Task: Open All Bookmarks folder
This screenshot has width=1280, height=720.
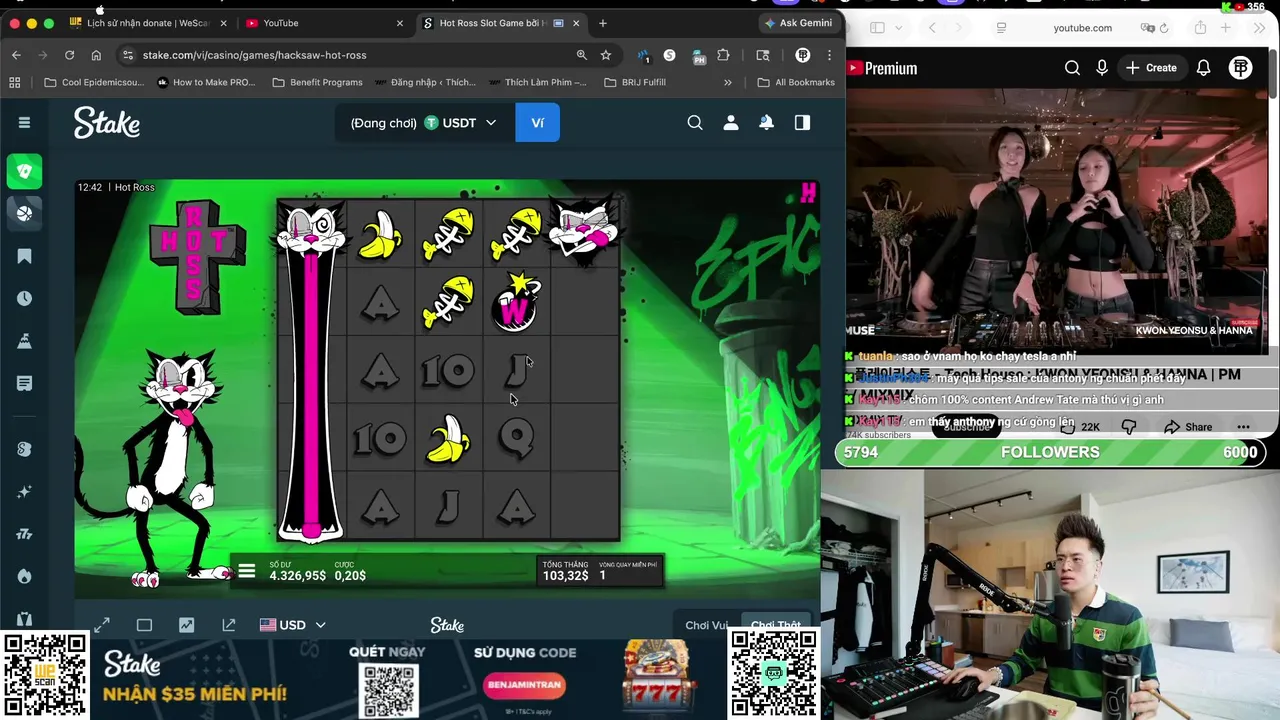Action: point(796,82)
